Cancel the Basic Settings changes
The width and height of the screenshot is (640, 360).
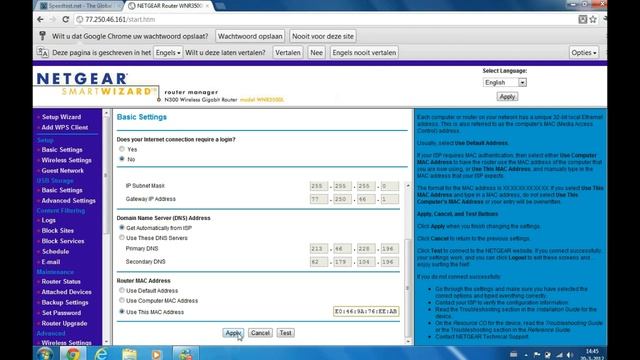click(260, 333)
